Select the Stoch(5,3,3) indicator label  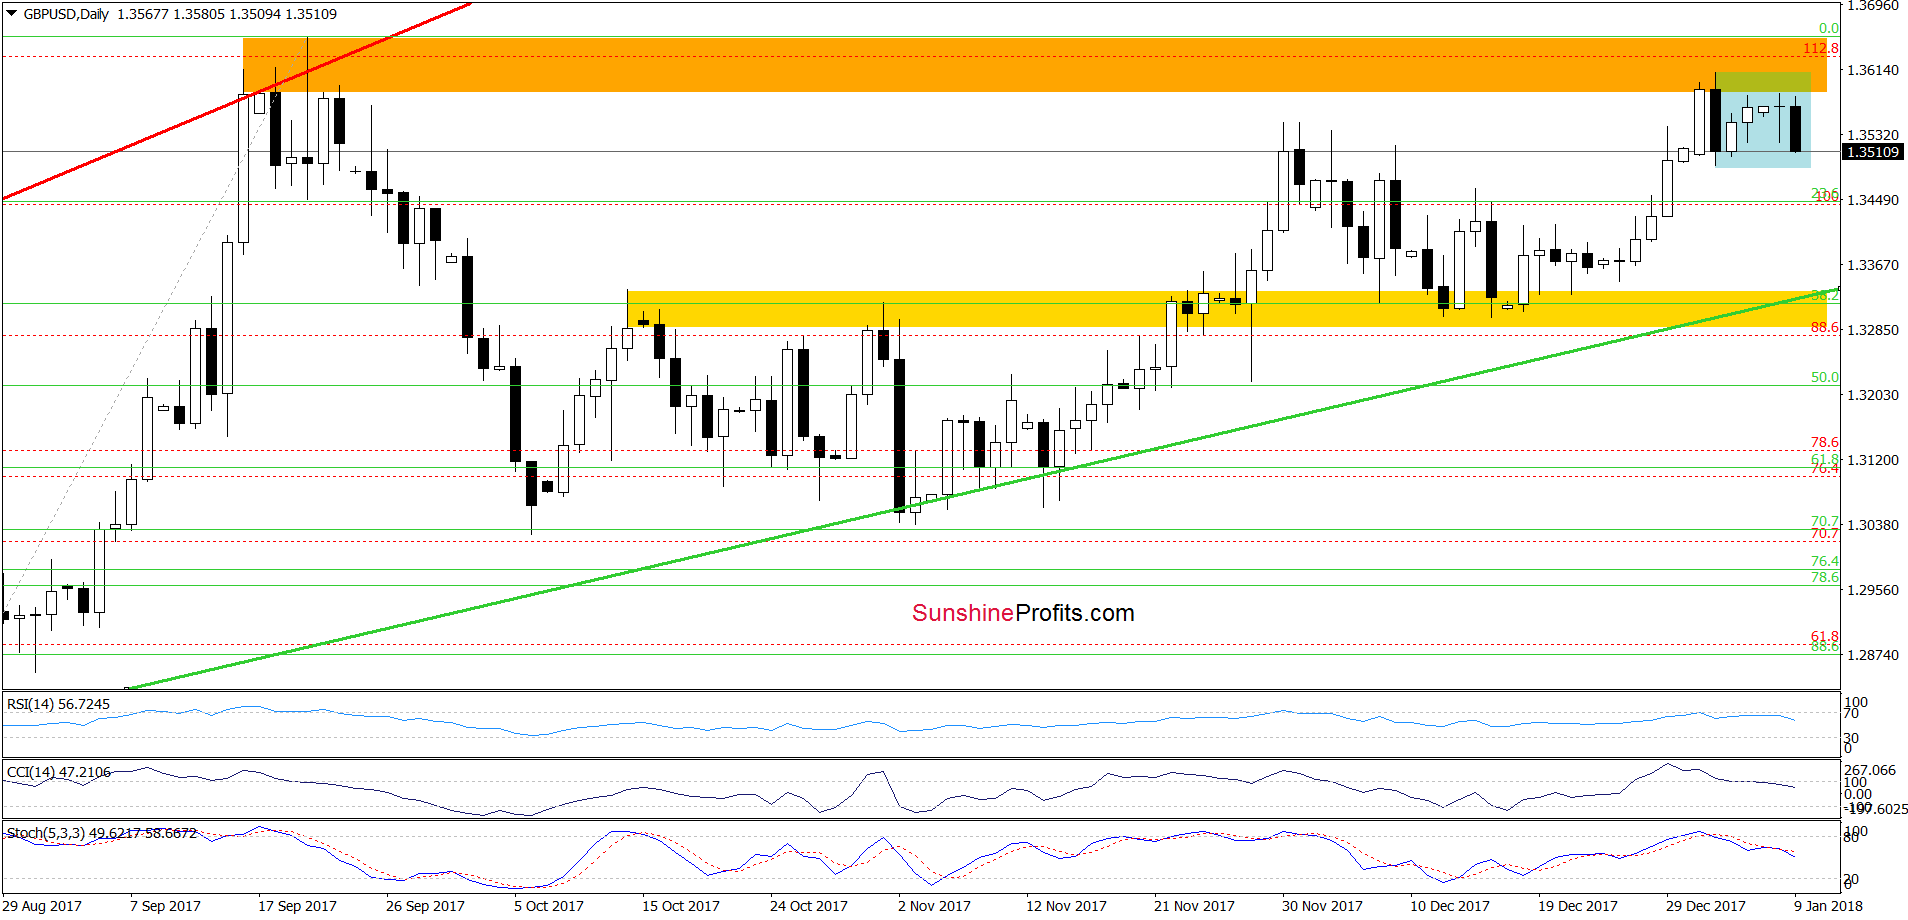click(101, 833)
